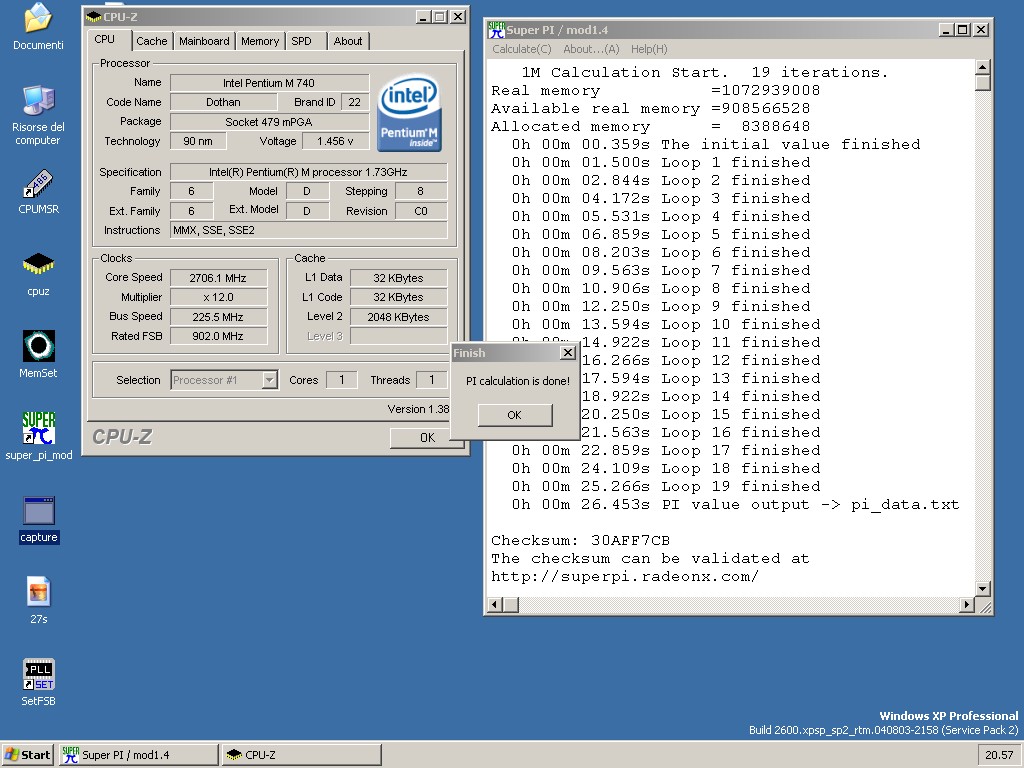Screen dimensions: 1024x768
Task: Minimize the Super PI window
Action: point(947,30)
